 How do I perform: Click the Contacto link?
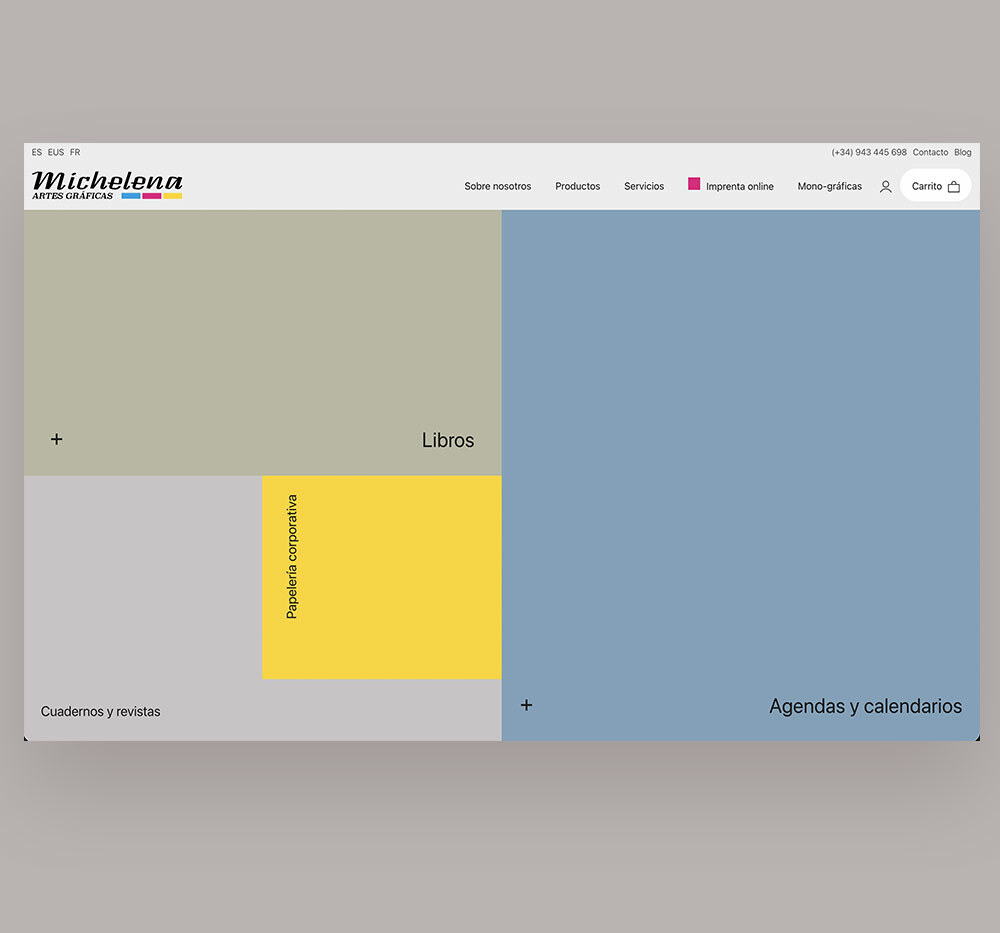point(930,153)
